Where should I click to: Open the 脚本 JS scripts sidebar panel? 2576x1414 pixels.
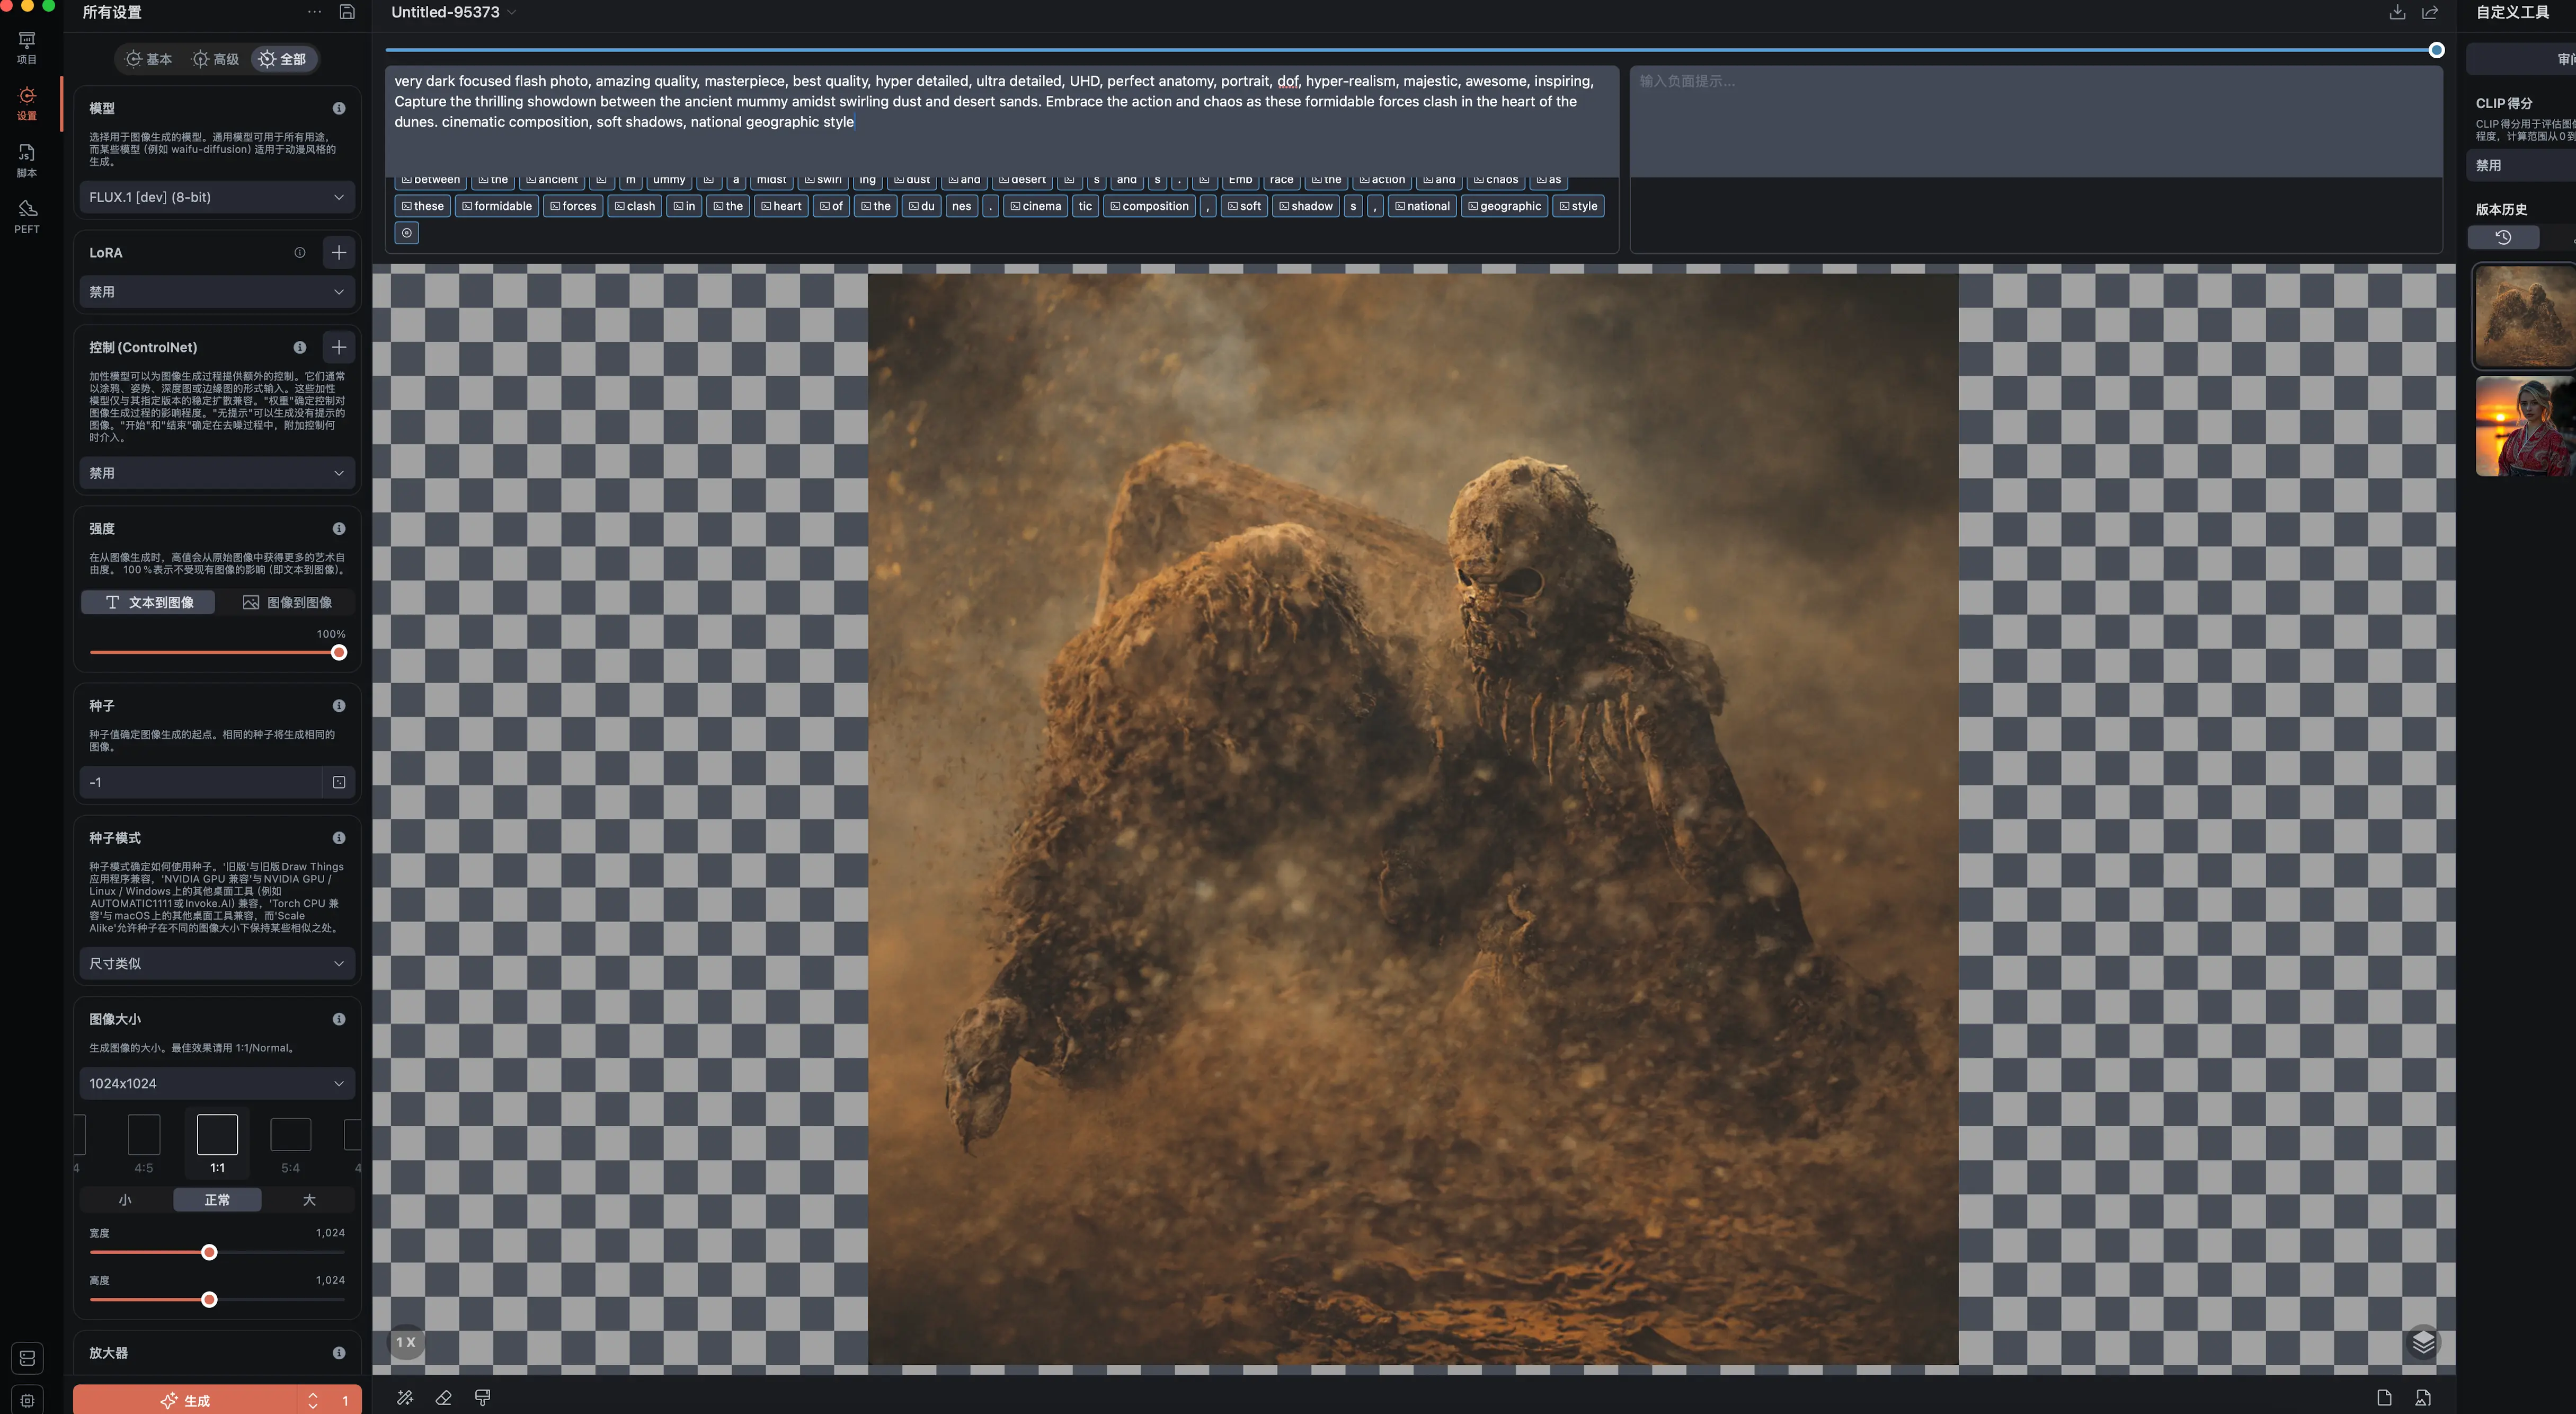(x=27, y=160)
